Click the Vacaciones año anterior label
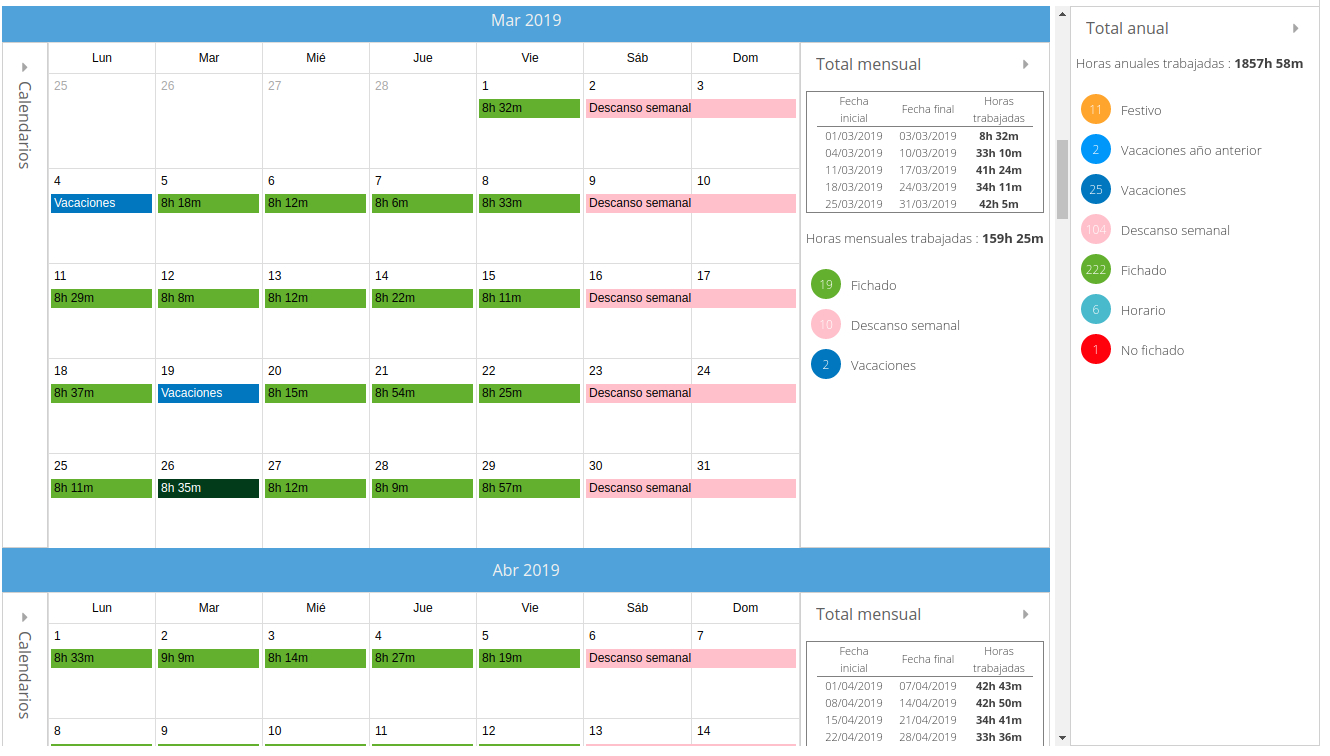 pos(1191,151)
